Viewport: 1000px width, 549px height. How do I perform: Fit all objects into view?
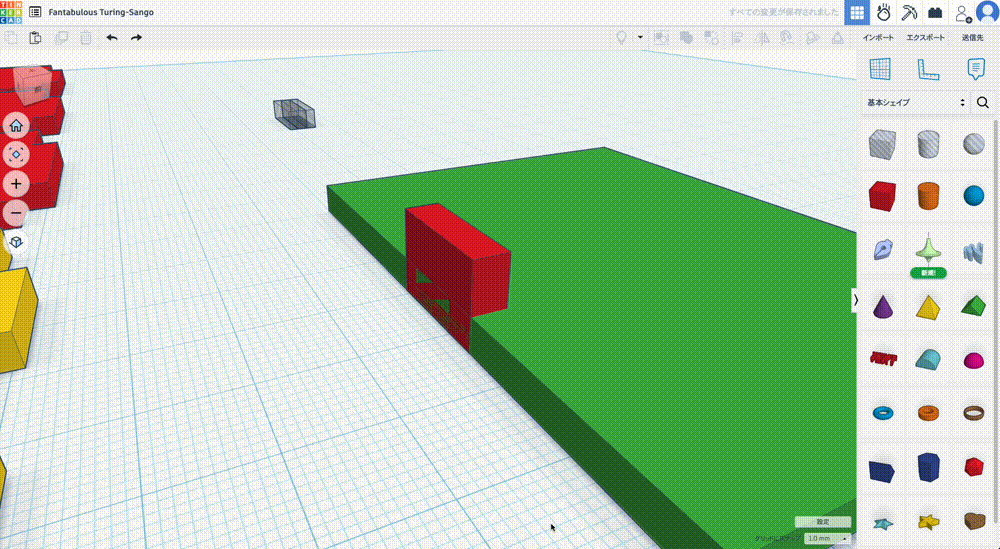[17, 155]
